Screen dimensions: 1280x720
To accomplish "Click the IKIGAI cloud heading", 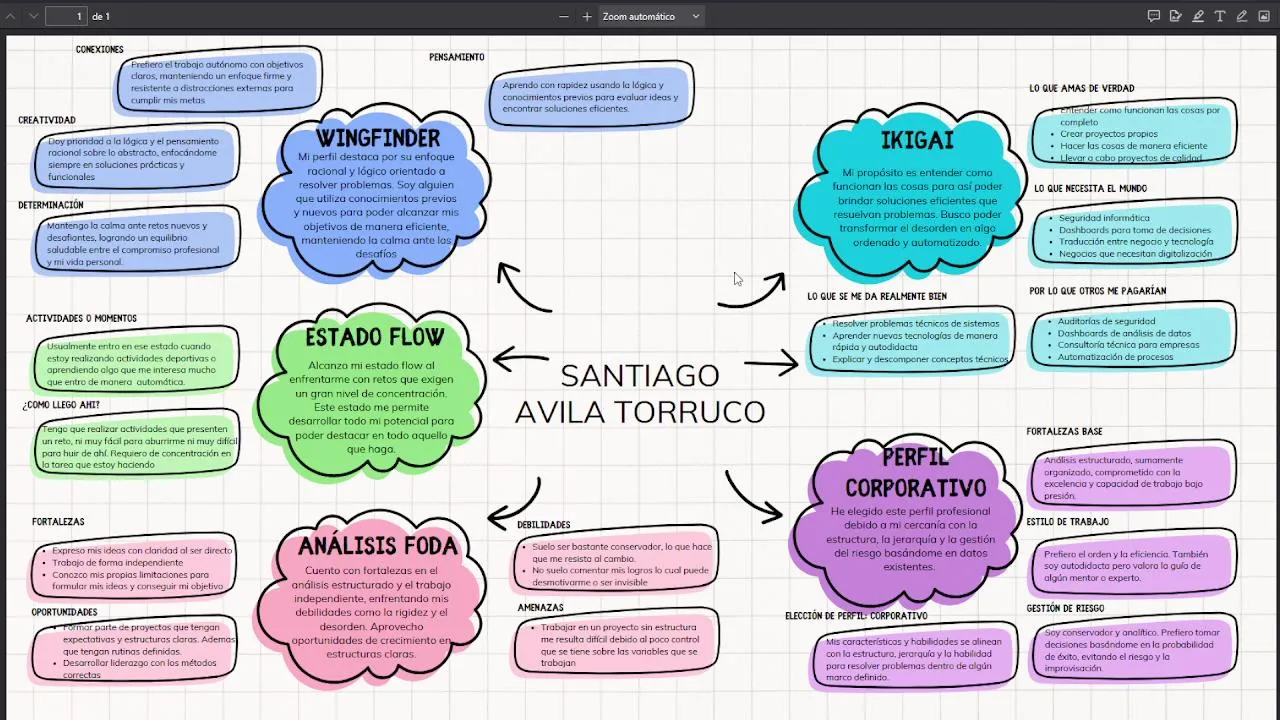I will [x=917, y=140].
